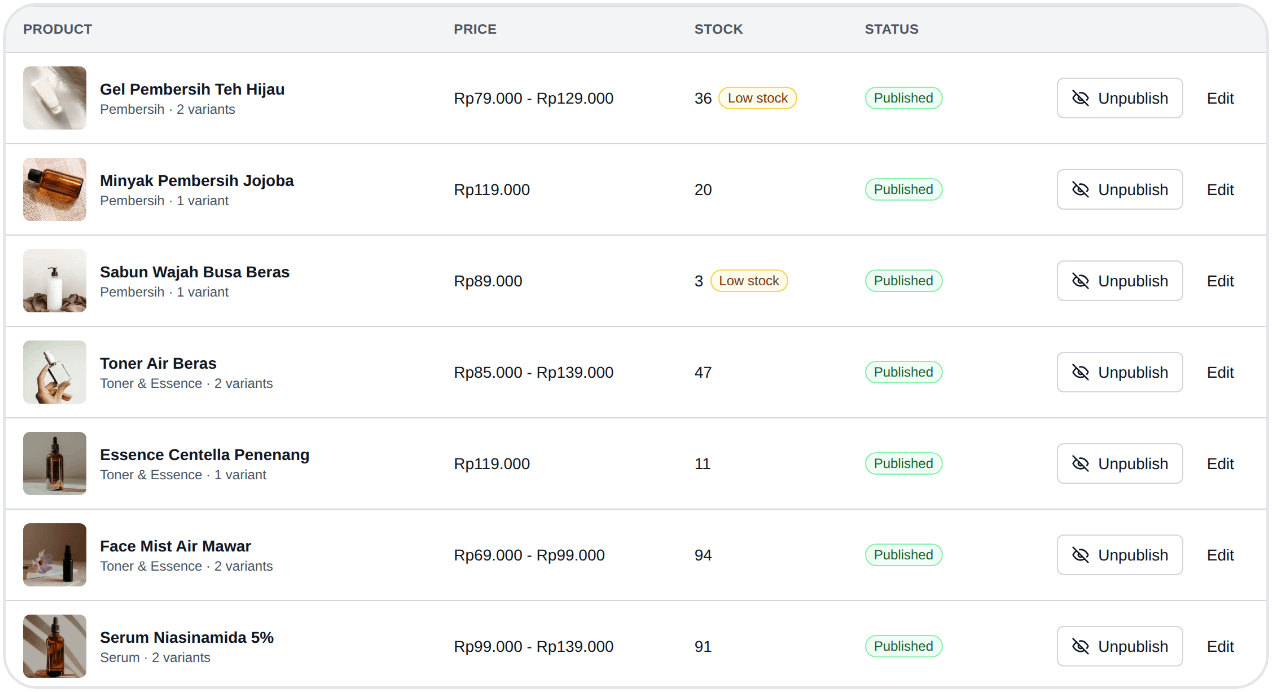Open Toner Air Beras thumbnail
Viewport: 1272px width, 692px height.
tap(55, 372)
